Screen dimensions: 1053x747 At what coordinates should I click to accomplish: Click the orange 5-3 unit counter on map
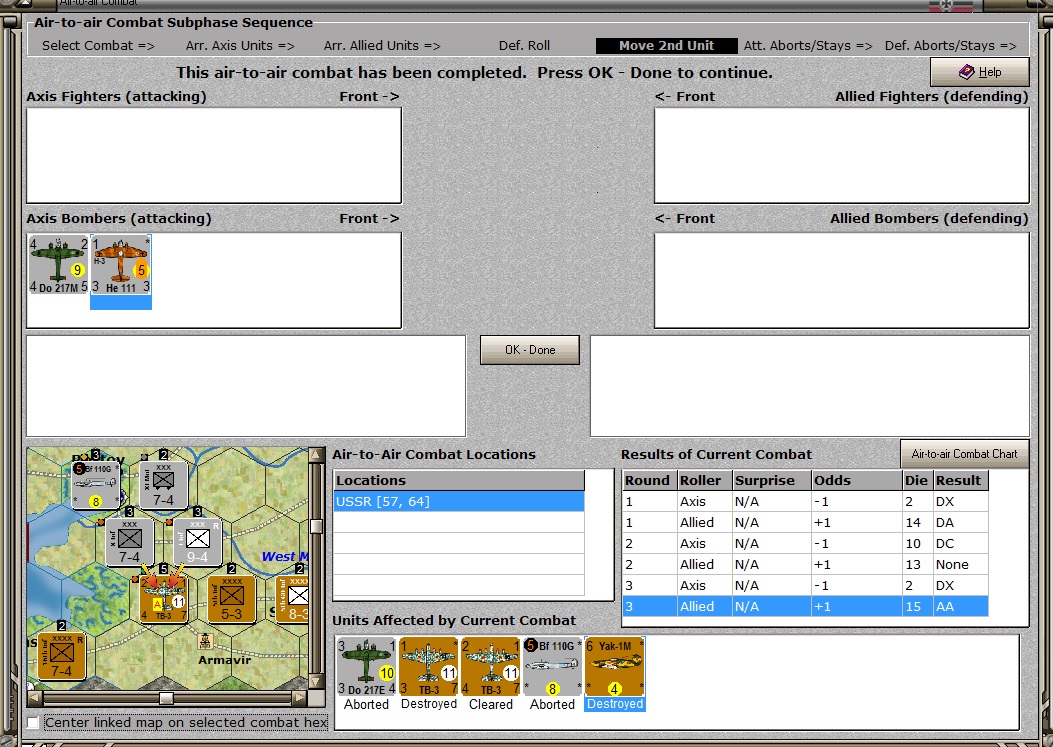[x=232, y=599]
